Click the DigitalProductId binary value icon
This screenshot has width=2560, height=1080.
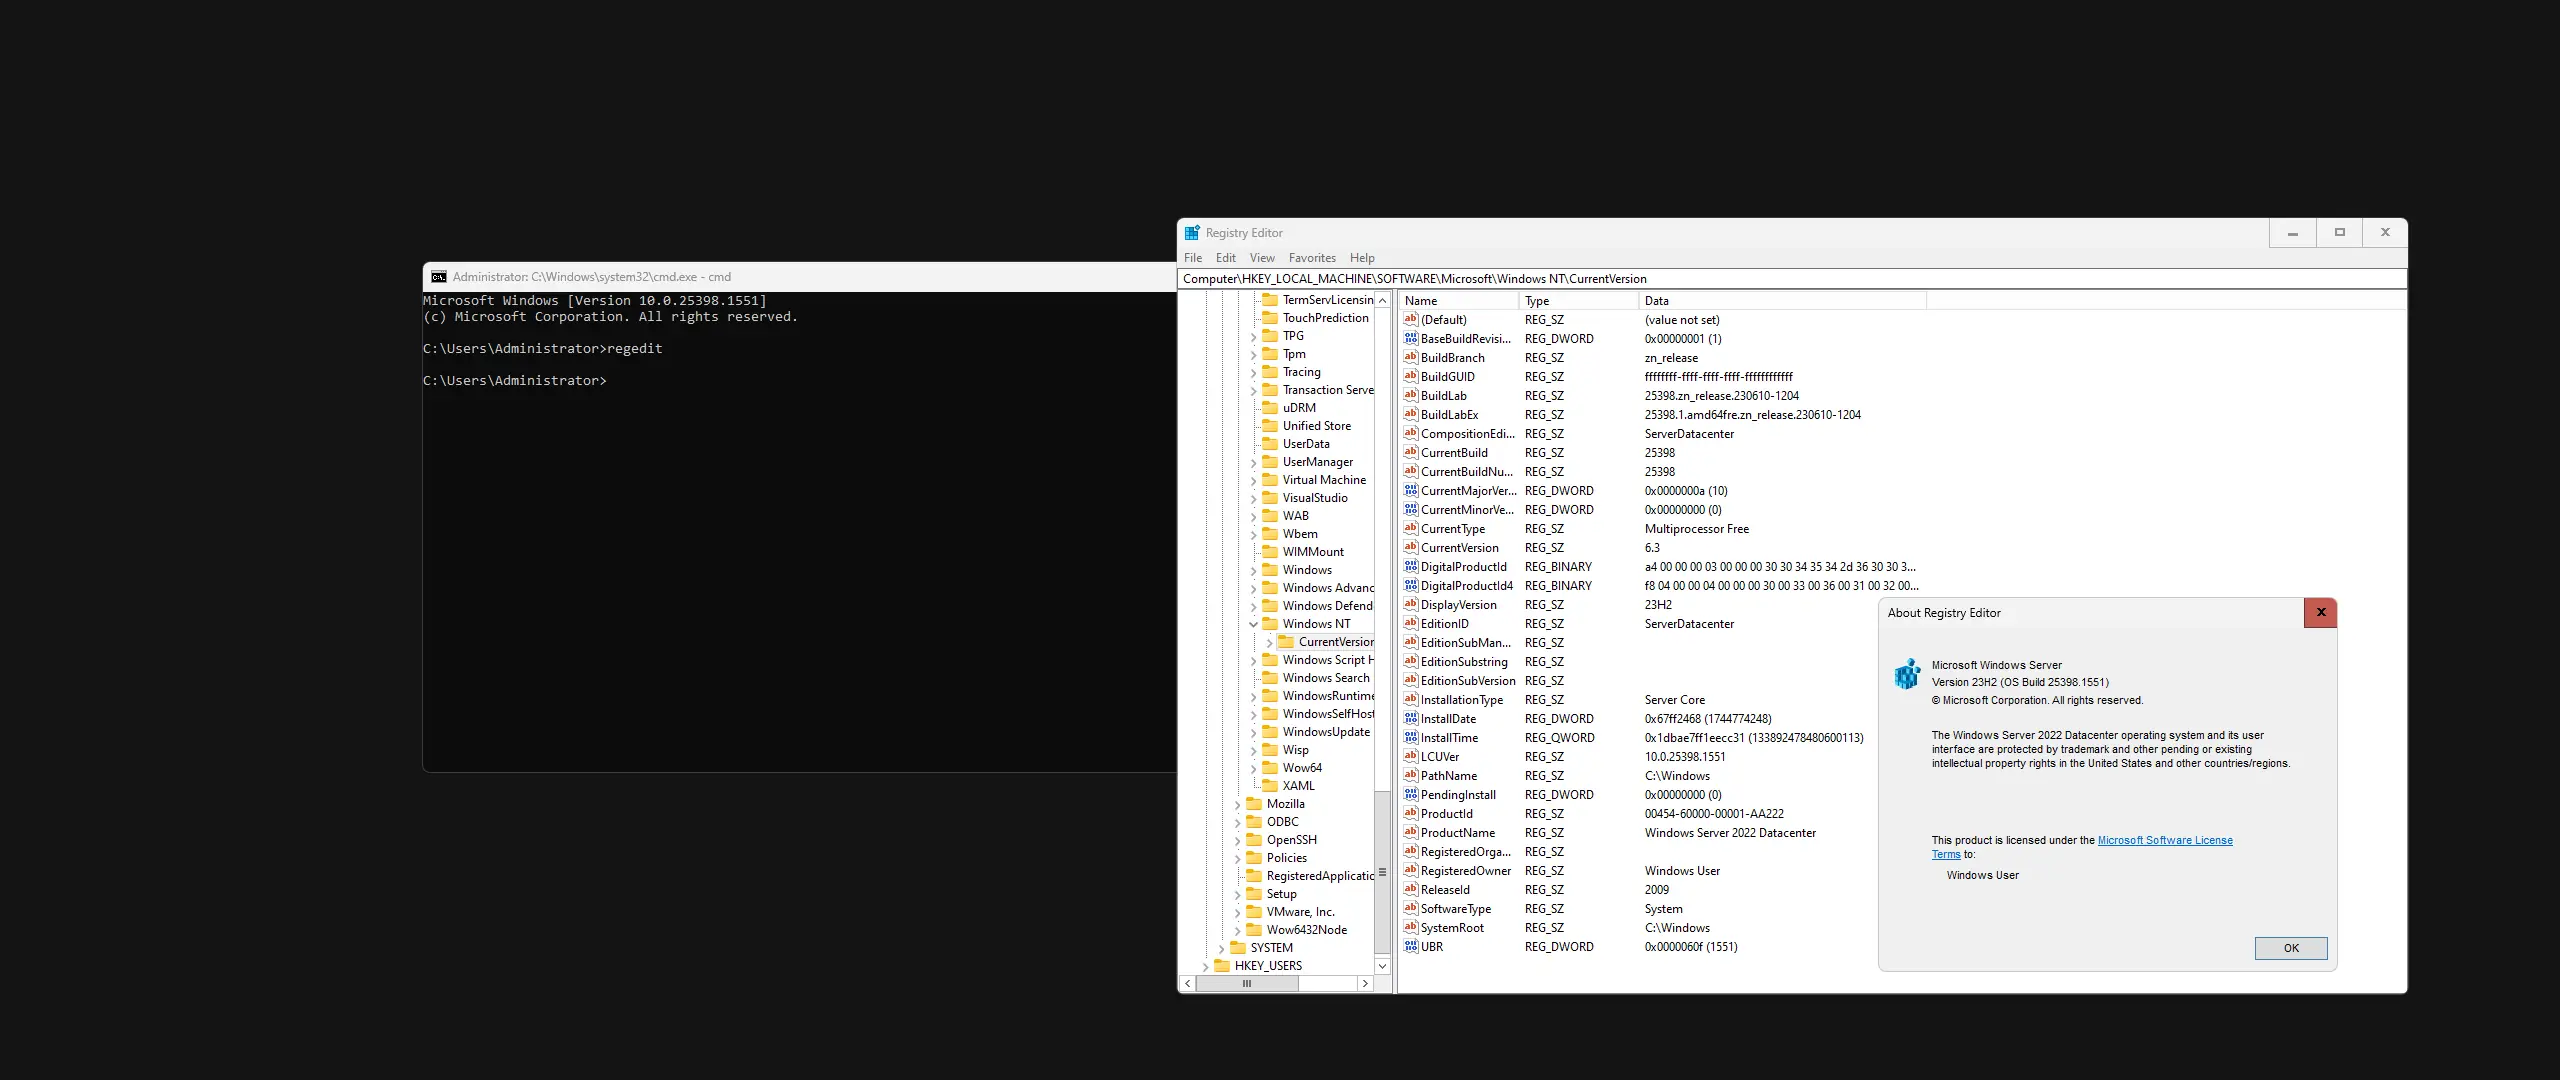[x=1410, y=566]
